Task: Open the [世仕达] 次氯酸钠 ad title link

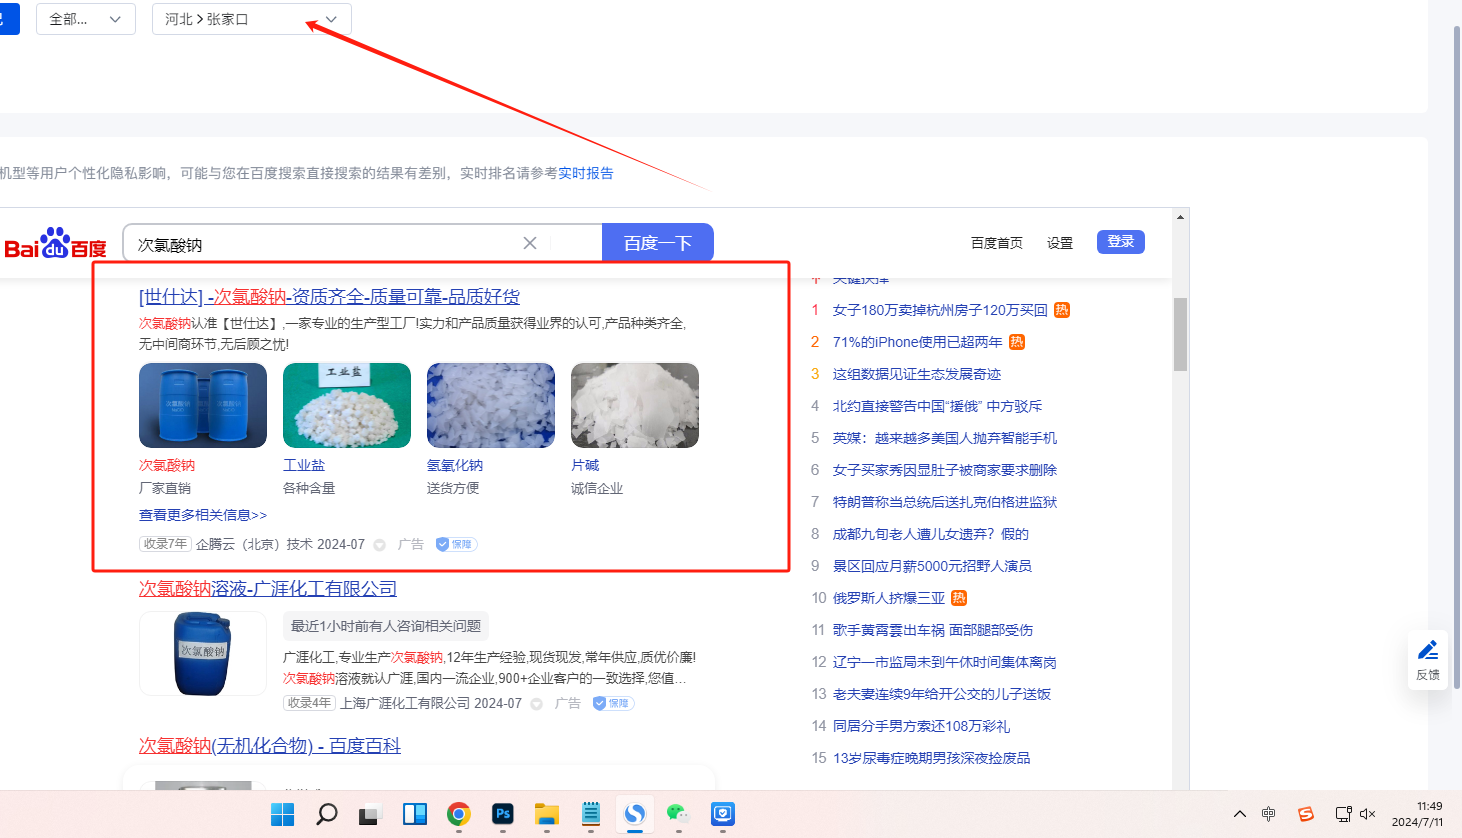Action: point(329,297)
